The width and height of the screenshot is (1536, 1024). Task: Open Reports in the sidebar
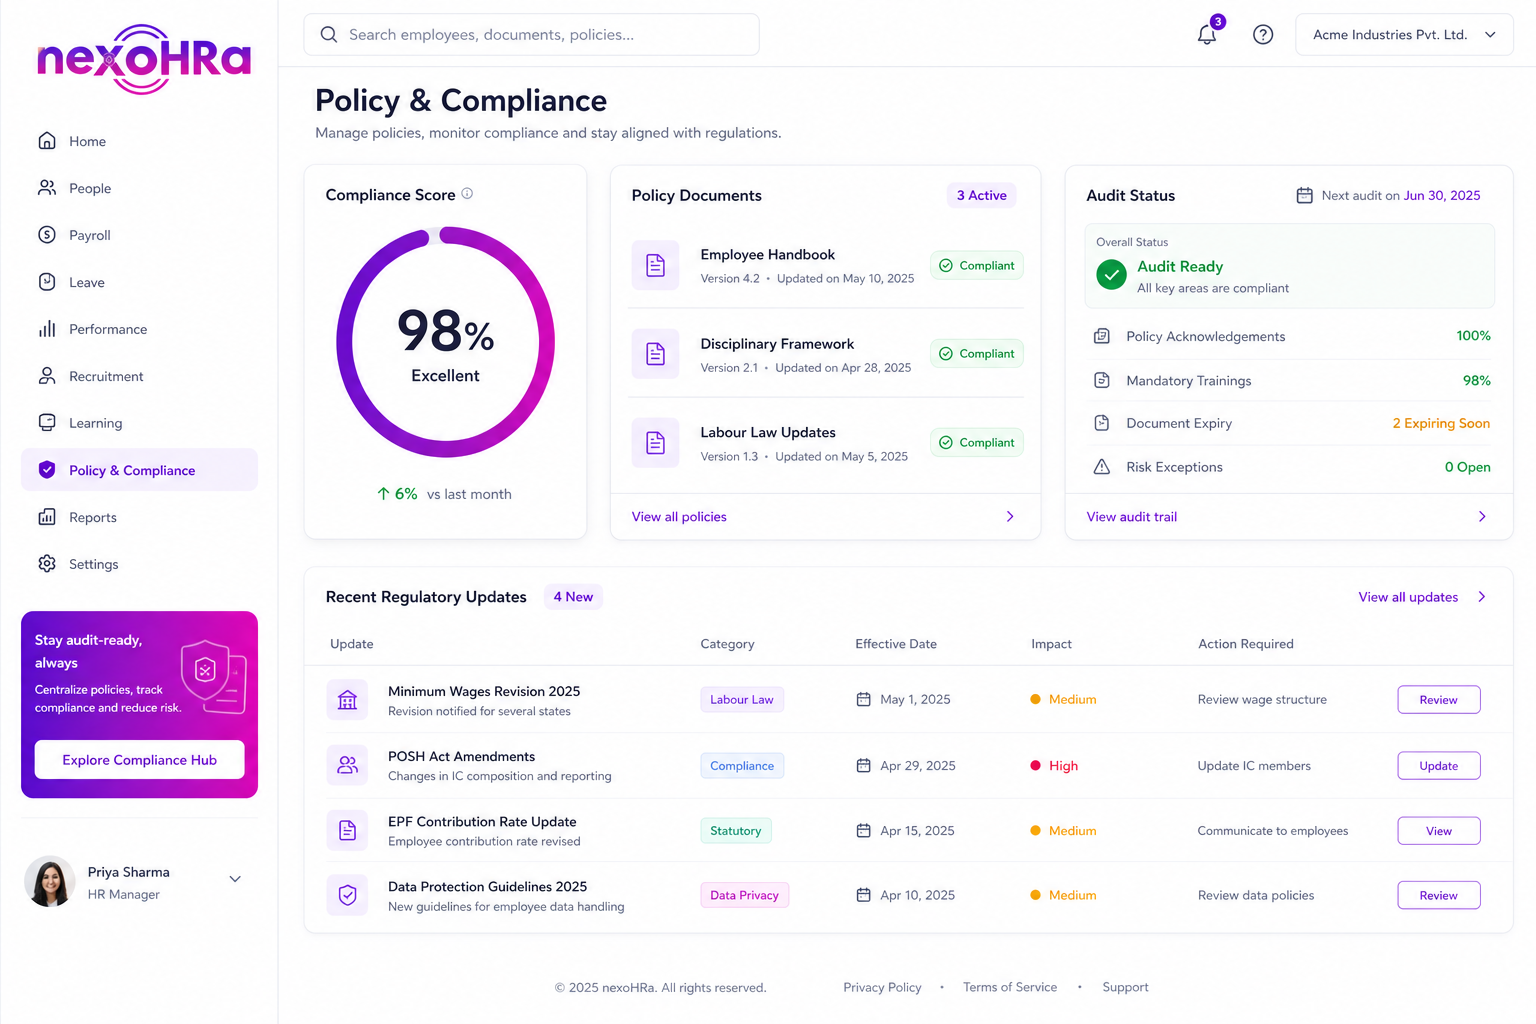pos(139,517)
